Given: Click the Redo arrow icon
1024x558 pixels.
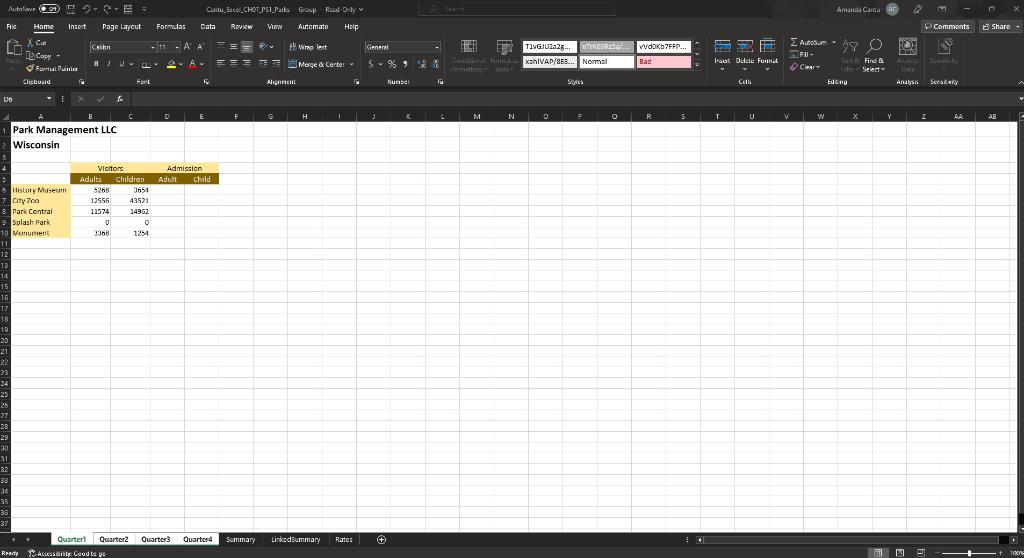Looking at the screenshot, I should tap(107, 9).
